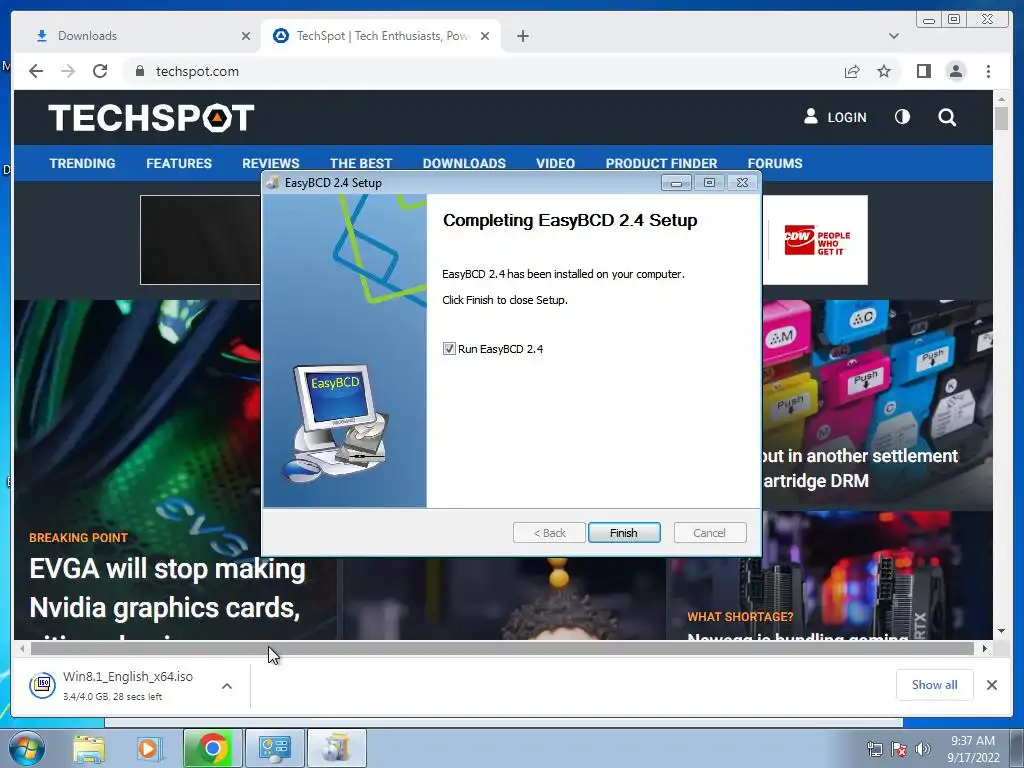The height and width of the screenshot is (768, 1024).
Task: Click the EasyBCD setup taskbar icon
Action: tap(336, 748)
